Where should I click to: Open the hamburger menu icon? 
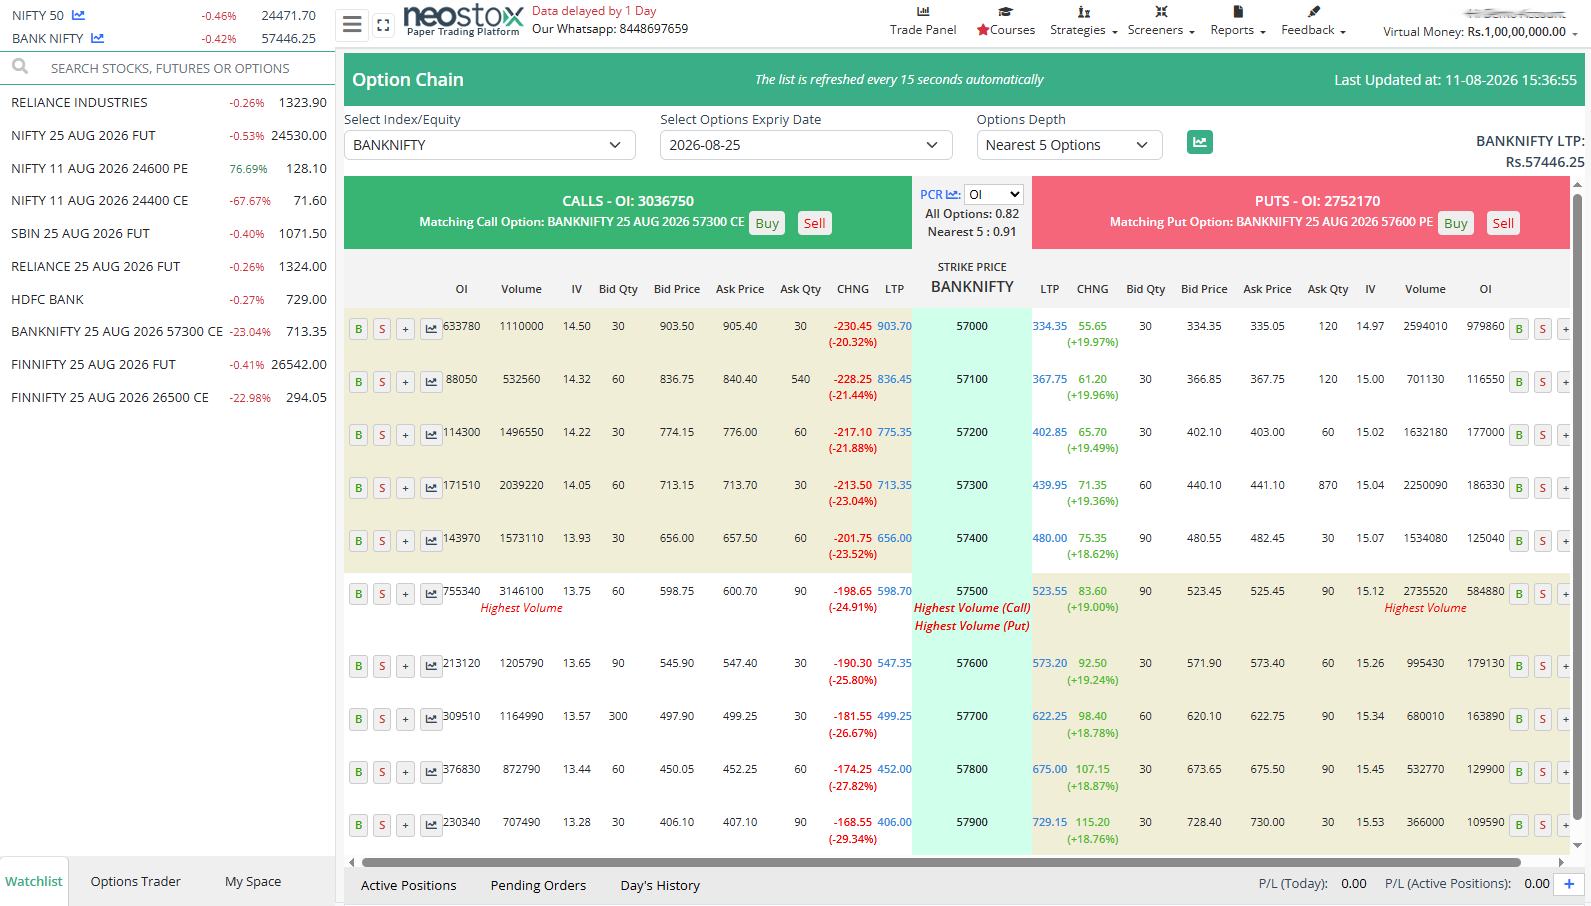[x=352, y=24]
